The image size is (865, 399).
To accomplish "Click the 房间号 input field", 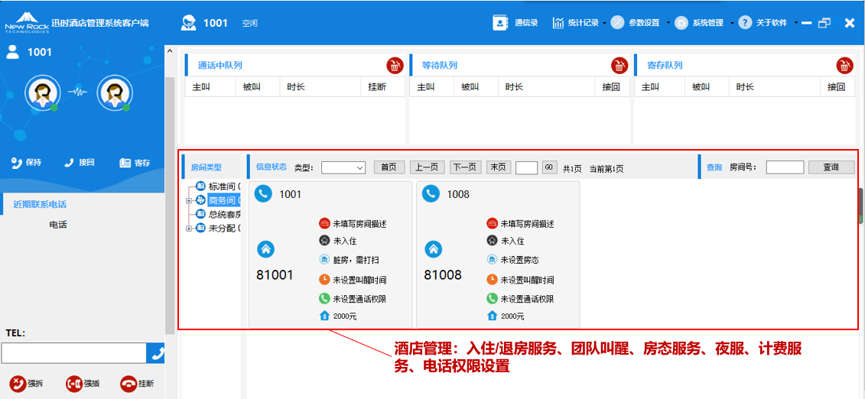I will tap(784, 167).
